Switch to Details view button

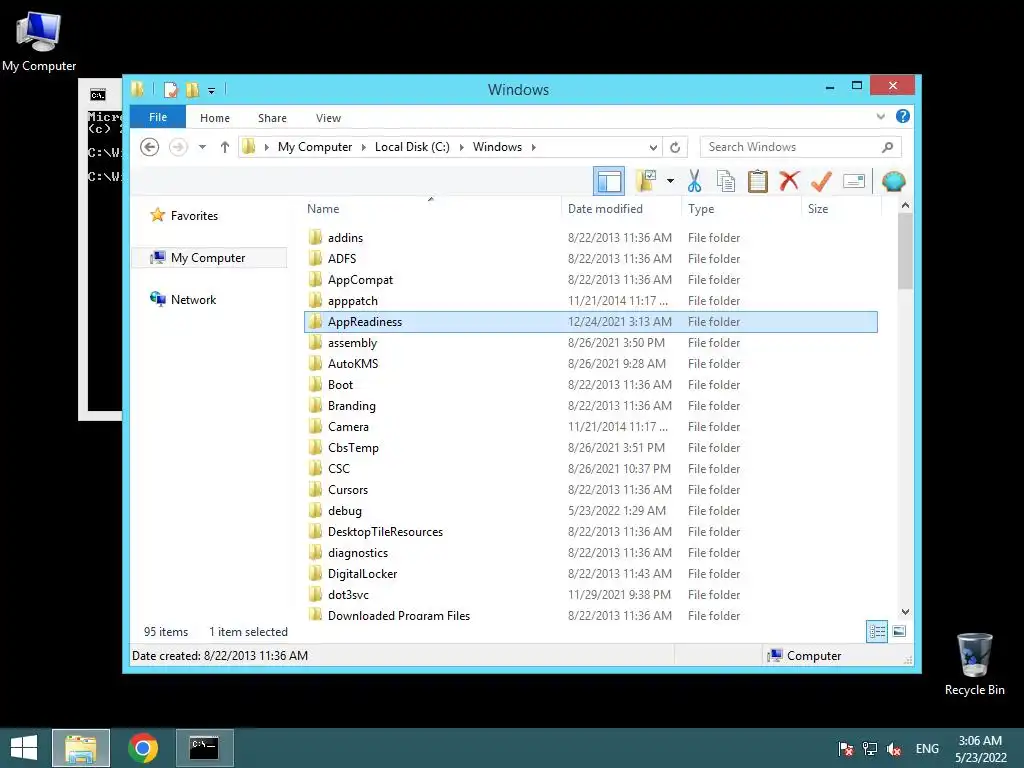click(877, 632)
